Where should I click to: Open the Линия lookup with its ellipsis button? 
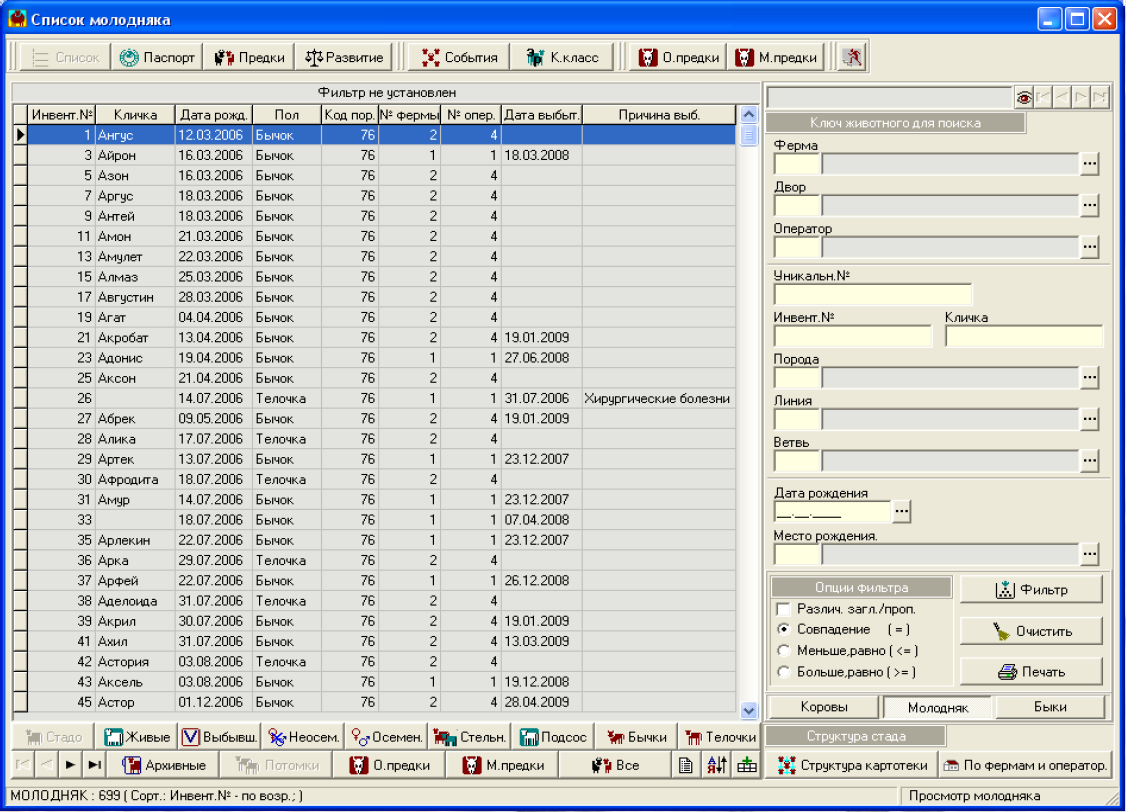tap(1089, 419)
